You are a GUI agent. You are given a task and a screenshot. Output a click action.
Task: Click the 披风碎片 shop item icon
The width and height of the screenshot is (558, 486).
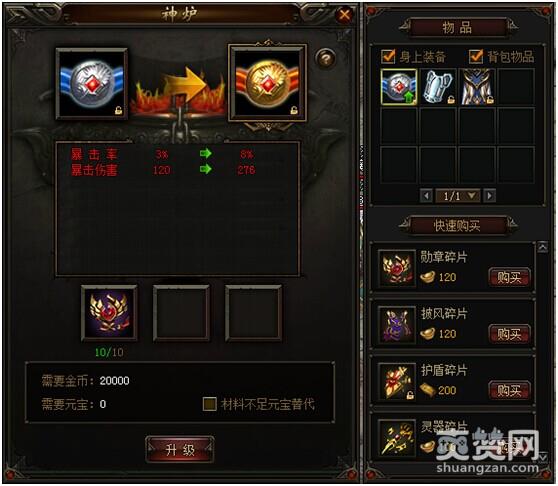pyautogui.click(x=397, y=325)
